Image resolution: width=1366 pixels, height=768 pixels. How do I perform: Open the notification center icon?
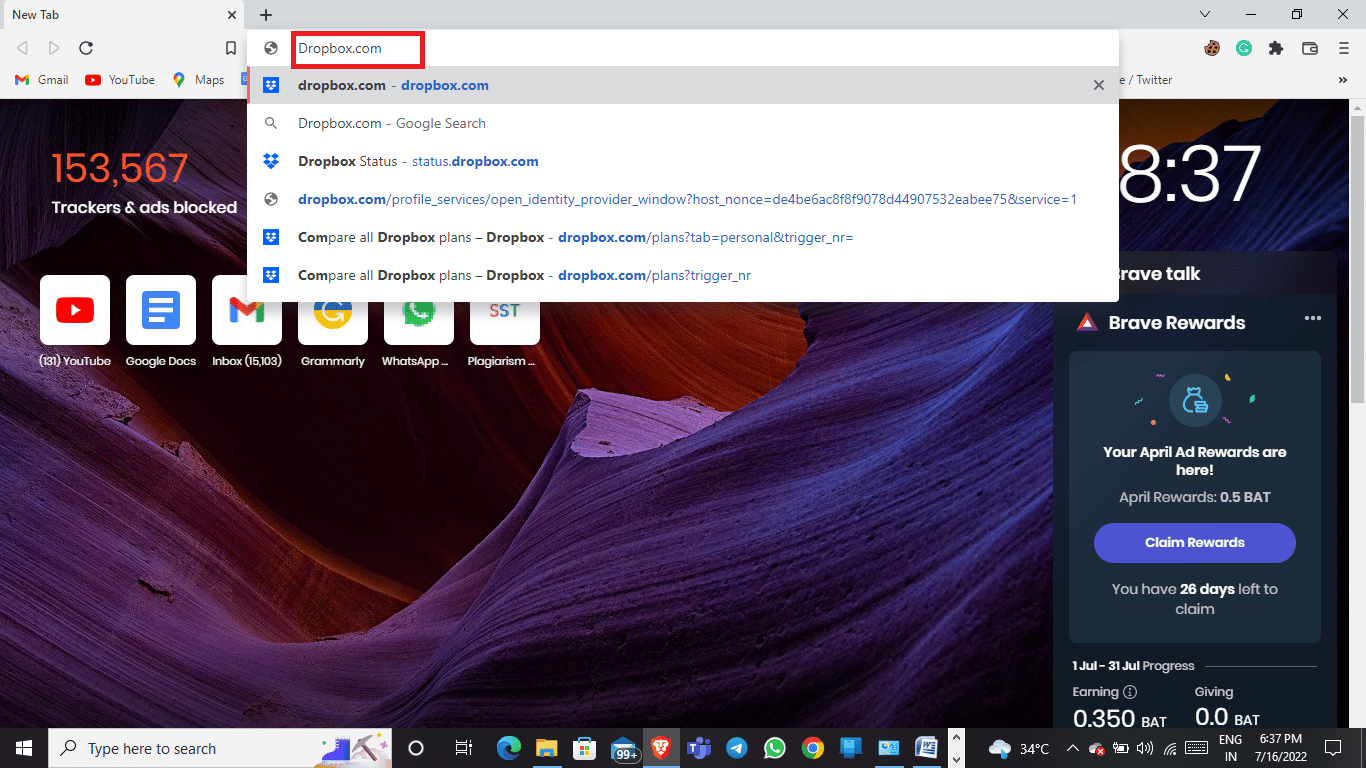point(1332,748)
